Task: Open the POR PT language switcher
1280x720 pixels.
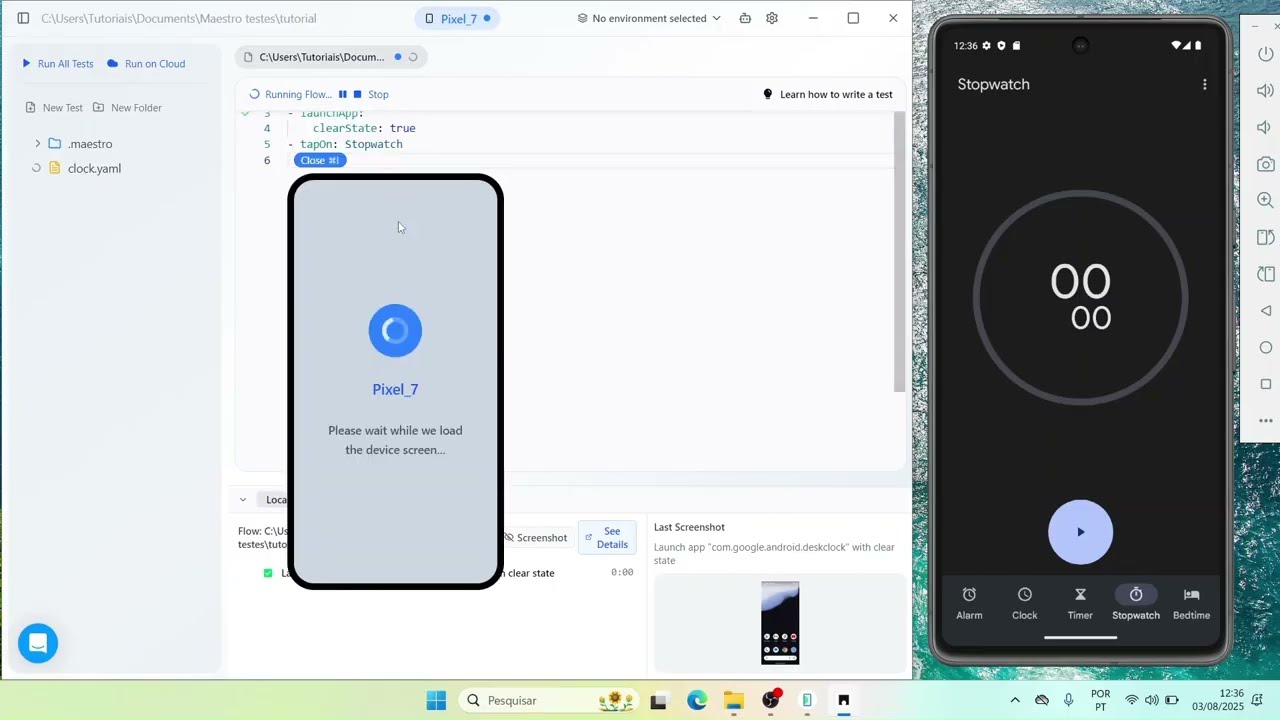Action: coord(1100,700)
